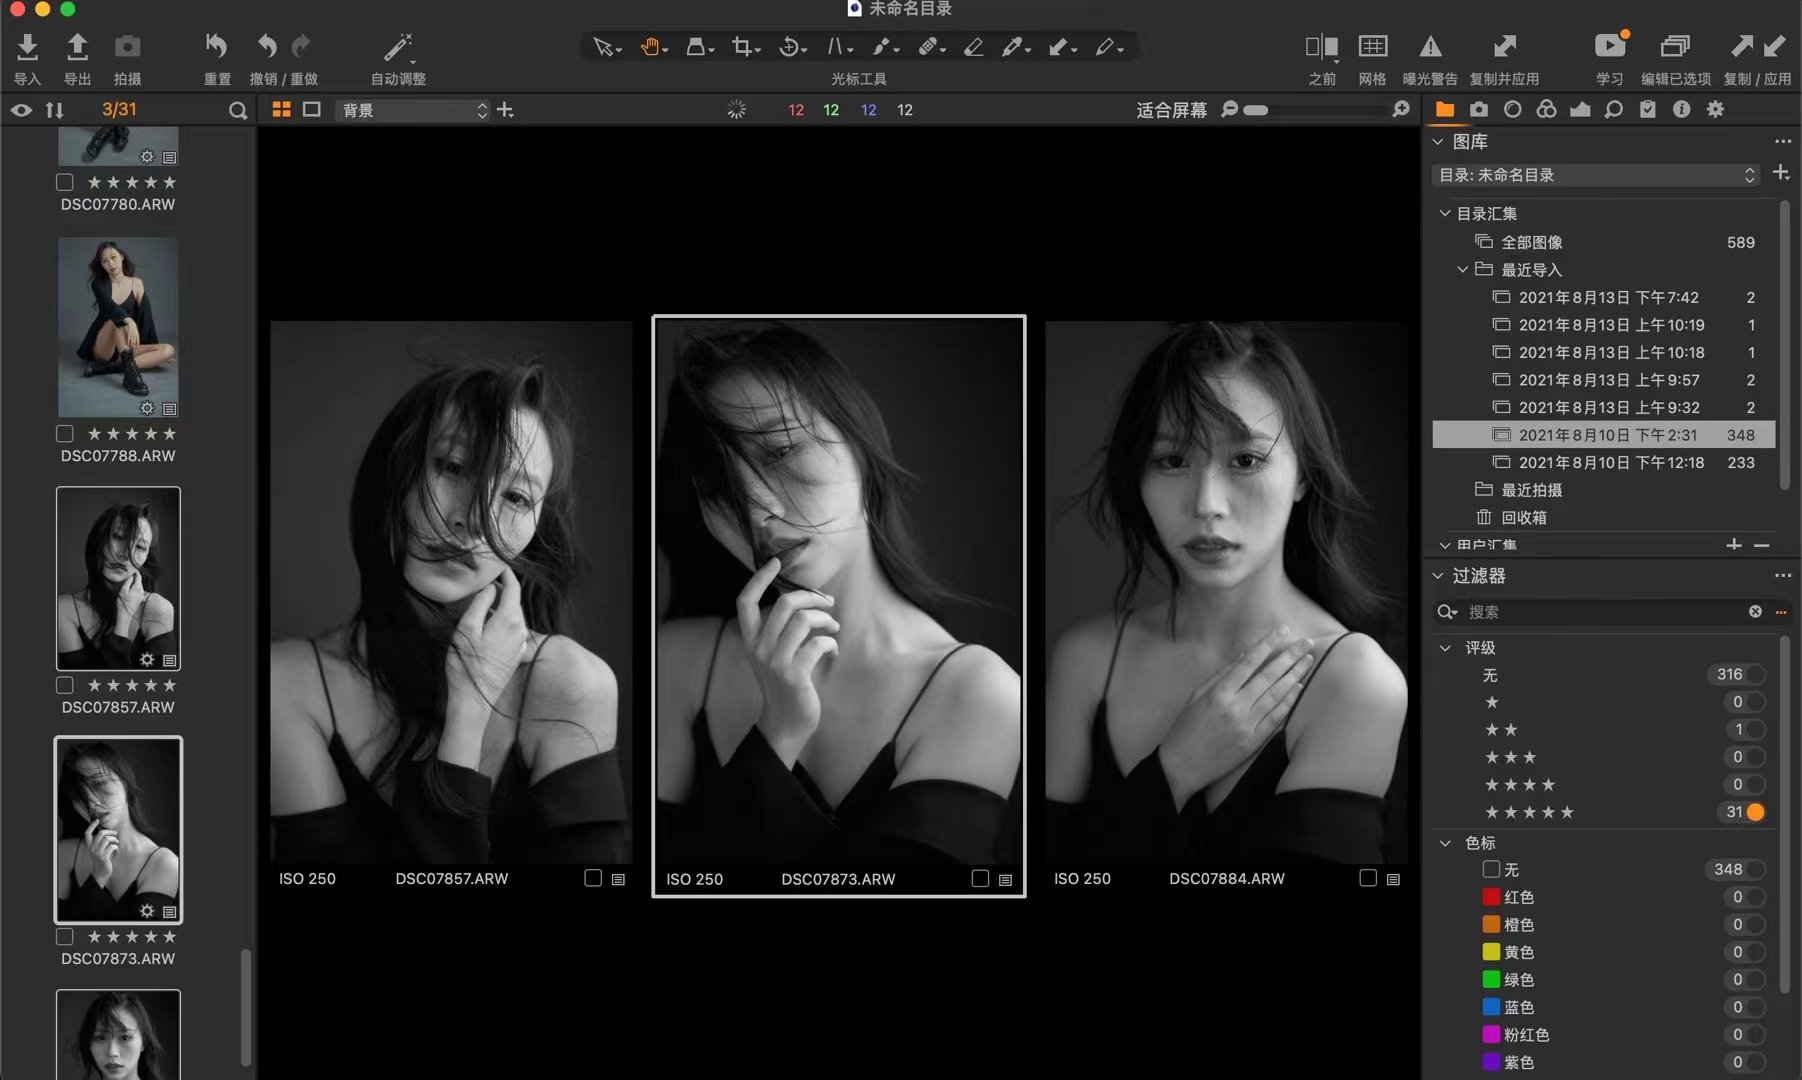Select the Rotation tool
Screen dimensions: 1802x1080
tap(792, 47)
